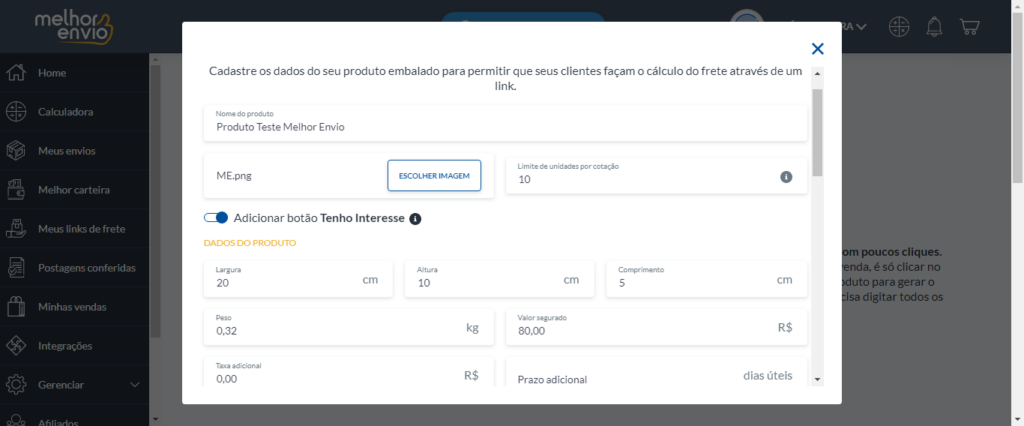
Task: Click the Melhor Envio logo
Action: pos(74,26)
